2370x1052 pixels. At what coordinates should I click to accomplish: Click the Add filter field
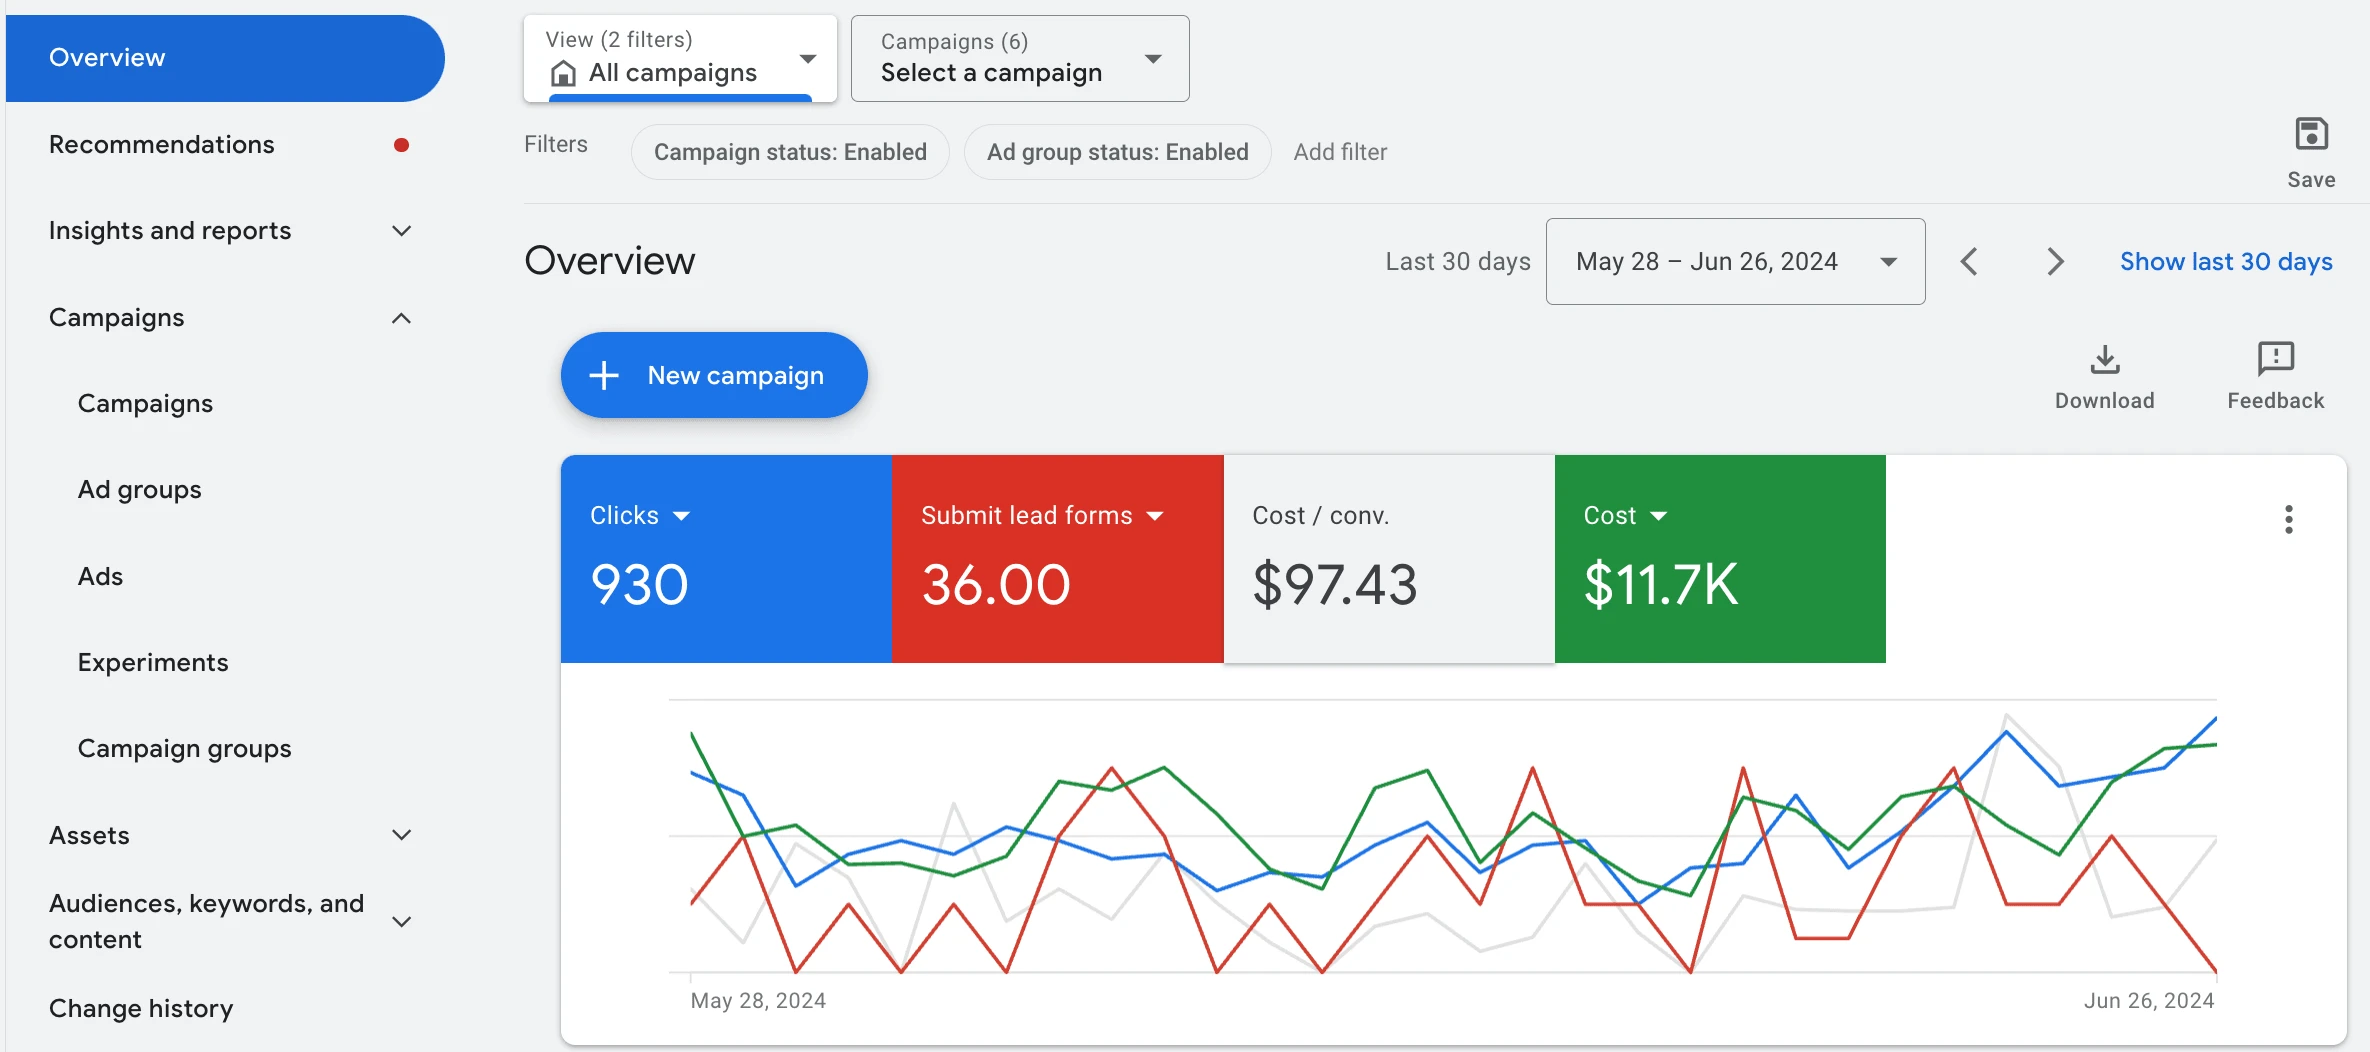(x=1340, y=152)
